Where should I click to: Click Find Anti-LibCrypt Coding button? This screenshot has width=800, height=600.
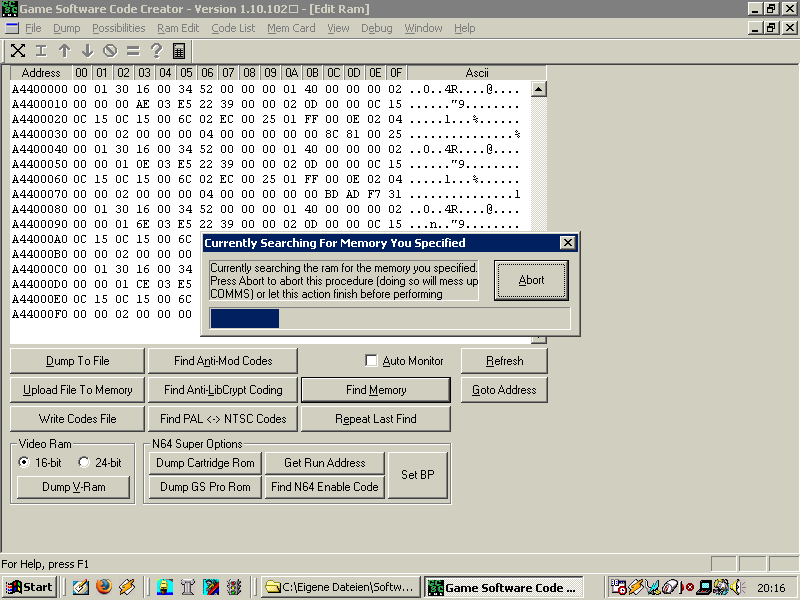223,390
